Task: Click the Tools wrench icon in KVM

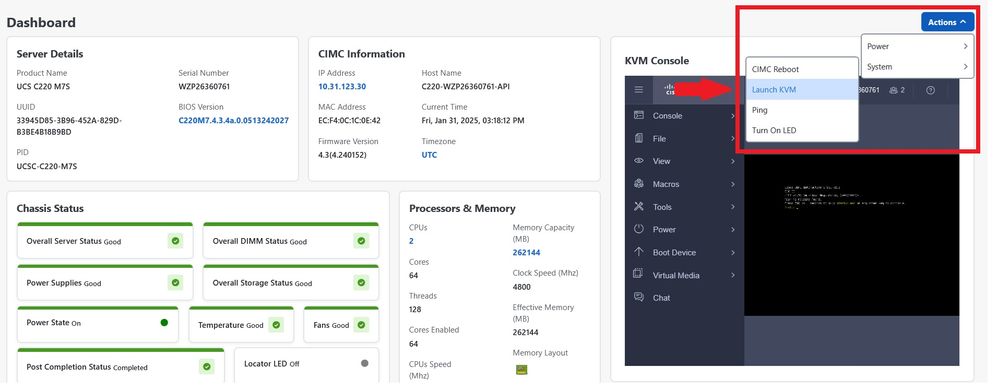Action: pyautogui.click(x=639, y=207)
